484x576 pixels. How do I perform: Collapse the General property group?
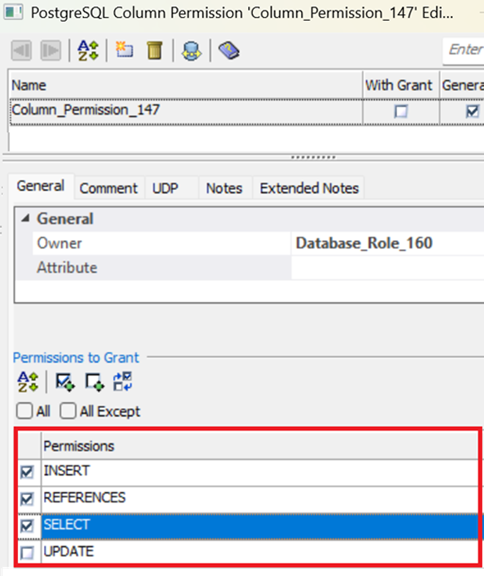[x=25, y=219]
